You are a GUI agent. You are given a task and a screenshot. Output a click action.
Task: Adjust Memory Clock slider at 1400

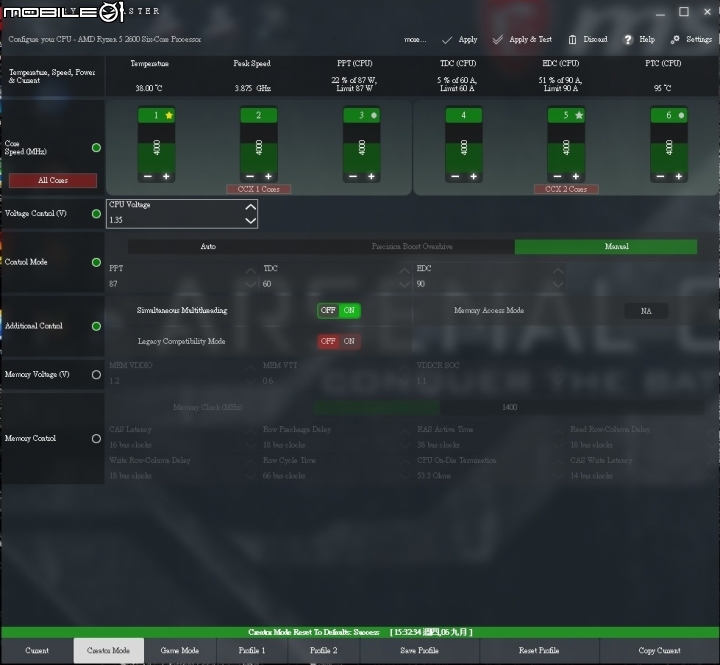click(509, 407)
